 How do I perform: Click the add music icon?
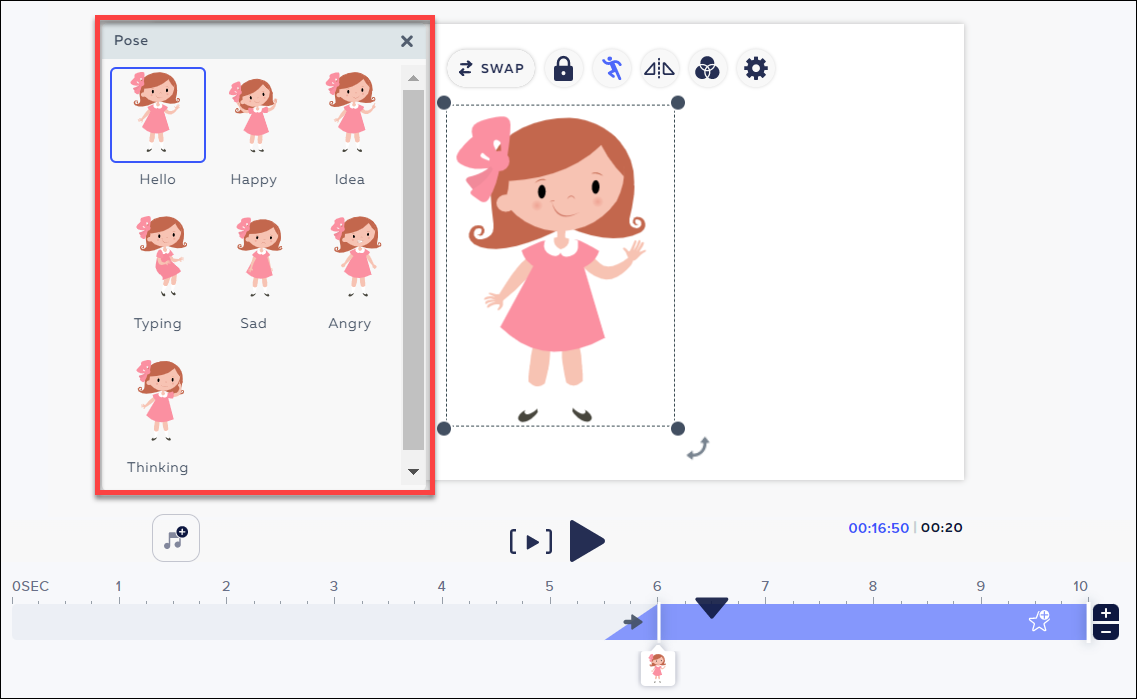click(x=176, y=539)
